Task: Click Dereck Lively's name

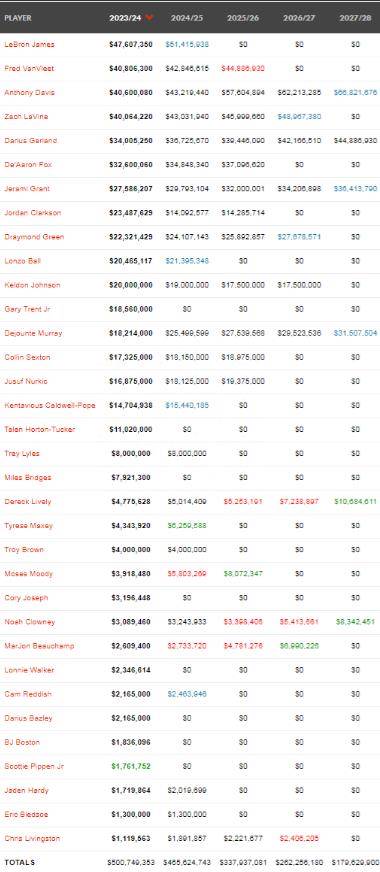Action: point(28,502)
